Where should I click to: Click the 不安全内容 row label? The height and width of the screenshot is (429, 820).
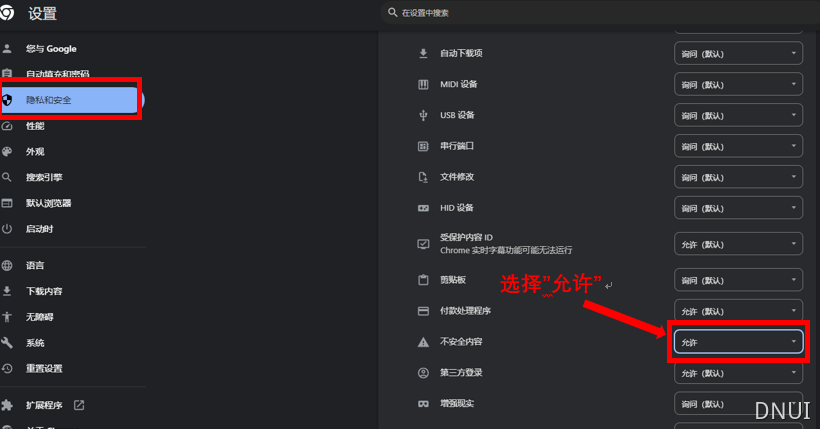[x=461, y=342]
